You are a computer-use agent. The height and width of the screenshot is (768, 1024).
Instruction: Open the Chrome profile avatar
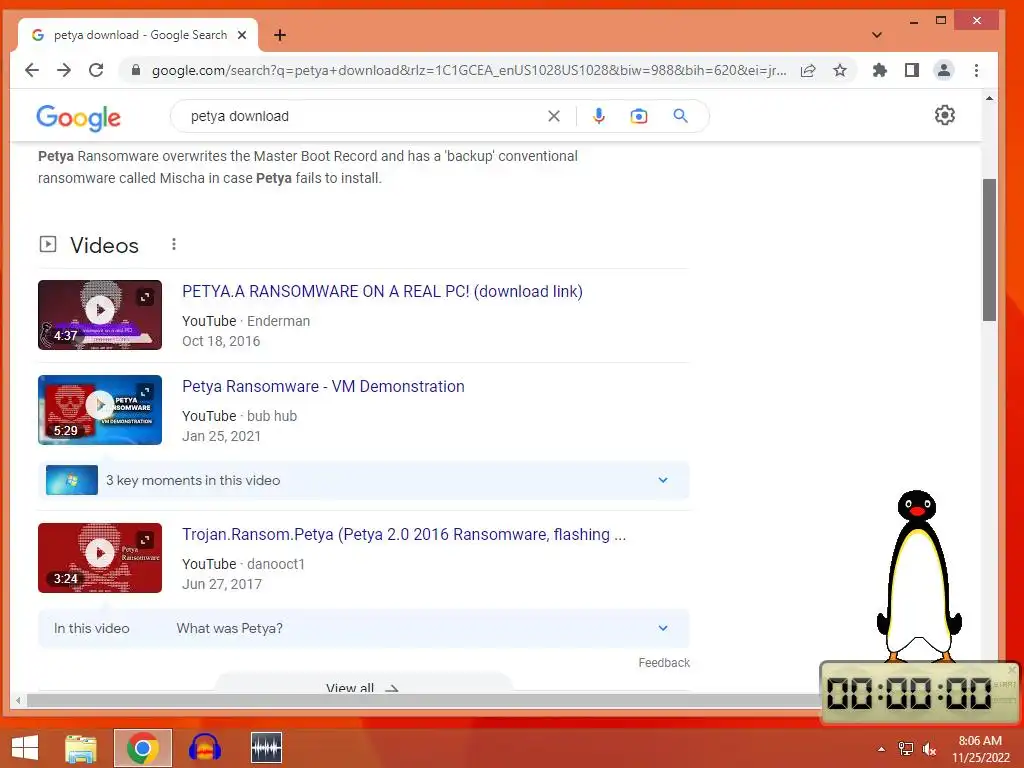click(944, 70)
